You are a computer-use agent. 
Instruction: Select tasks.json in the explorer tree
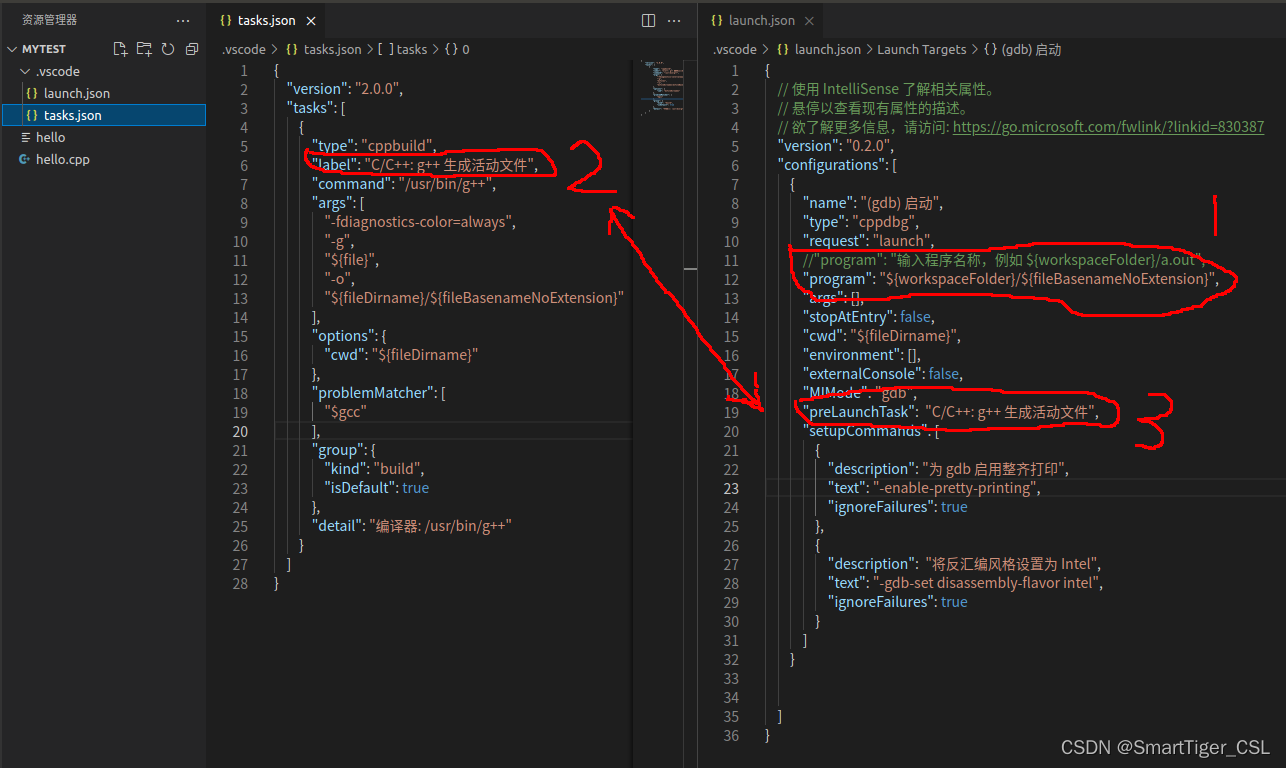tap(103, 115)
